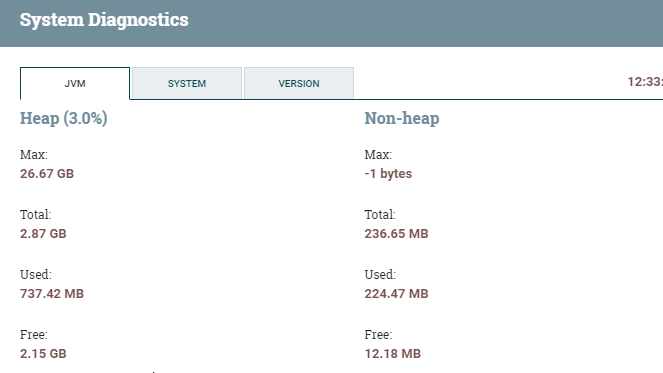Select the heap max value 26.67 GB
The image size is (663, 373).
coord(47,174)
